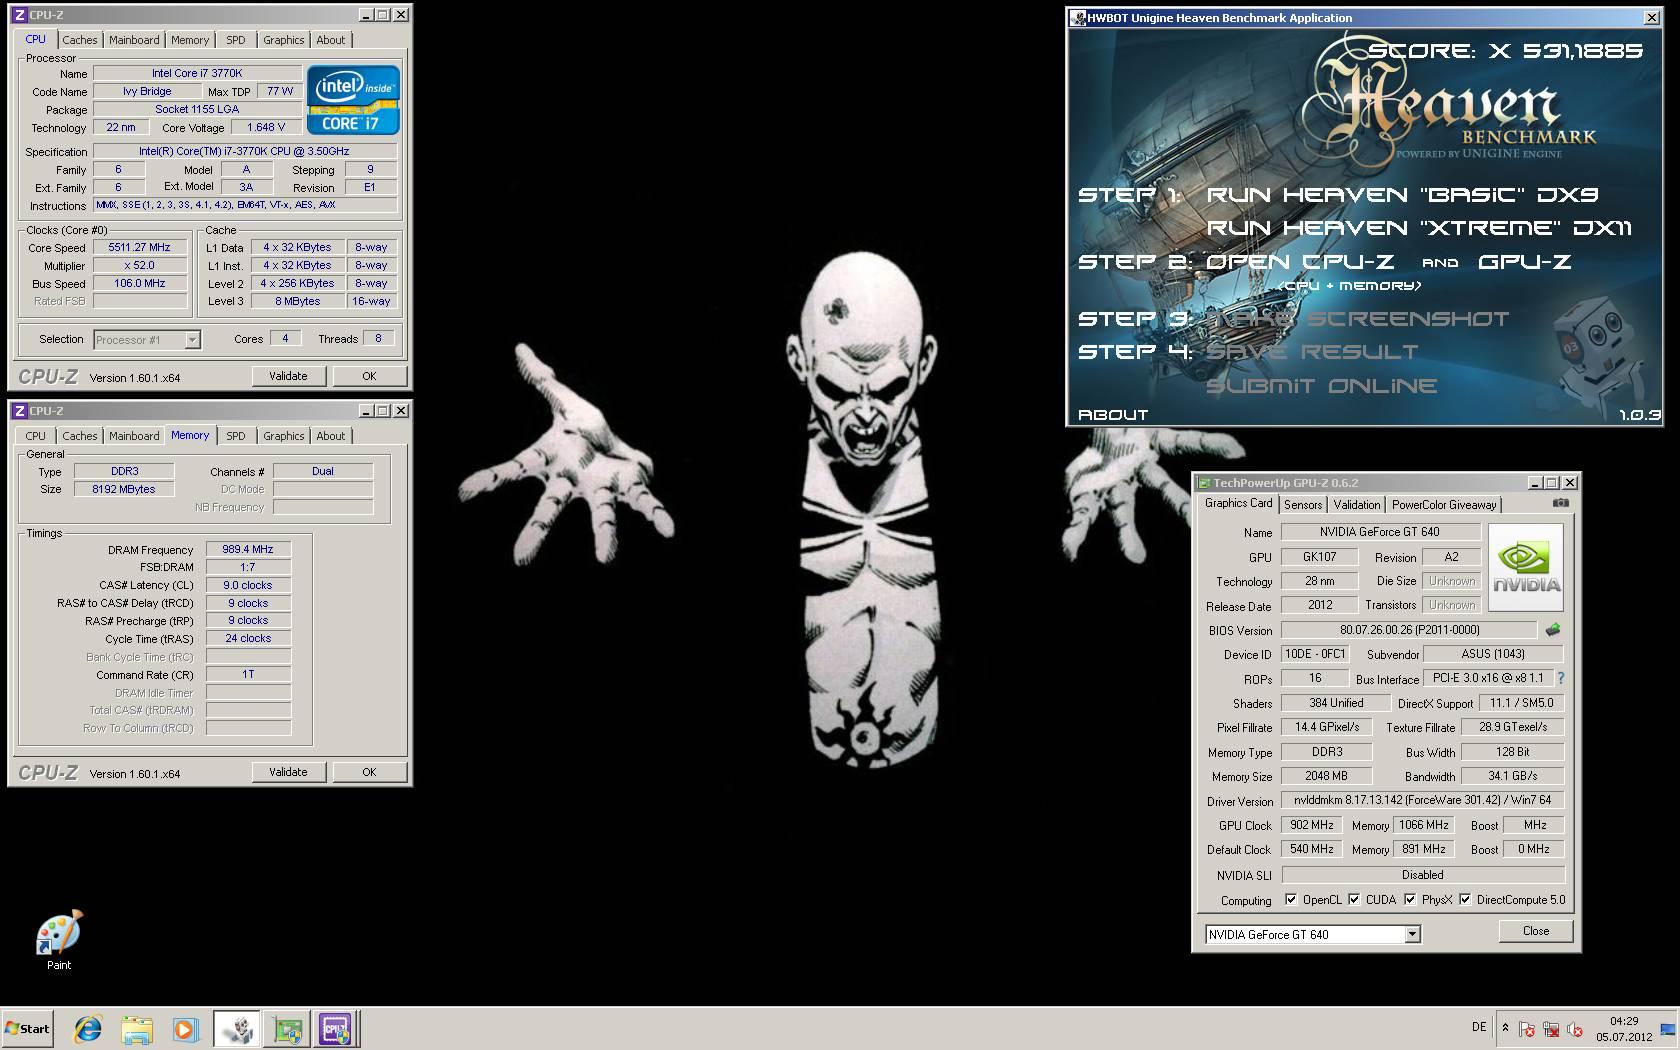This screenshot has width=1680, height=1050.
Task: Click the CPU-Z Z icon in top window titlebar
Action: click(x=19, y=15)
